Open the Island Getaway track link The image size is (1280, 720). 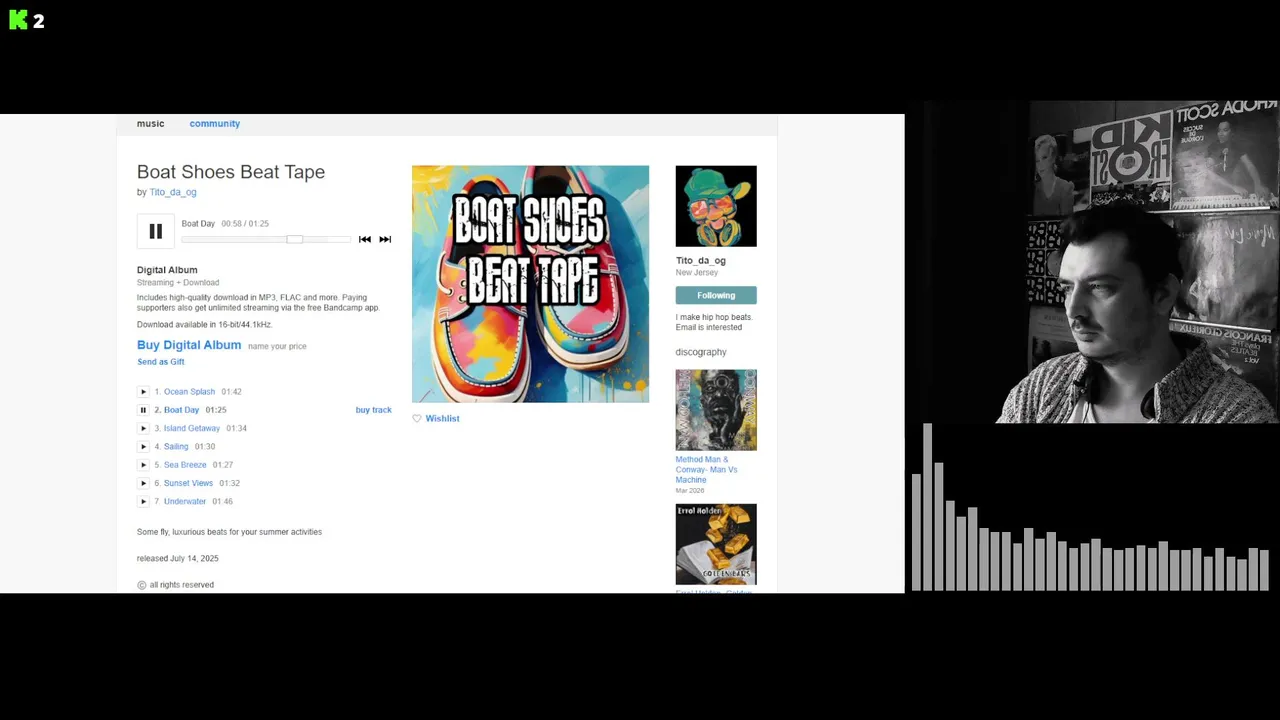[x=192, y=428]
